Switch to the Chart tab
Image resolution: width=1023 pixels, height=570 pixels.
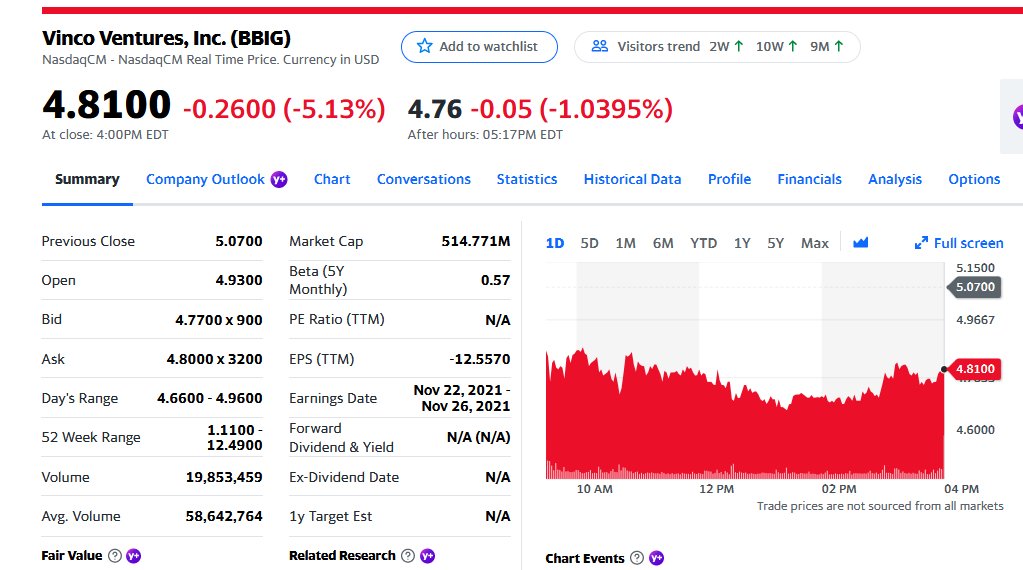[332, 179]
